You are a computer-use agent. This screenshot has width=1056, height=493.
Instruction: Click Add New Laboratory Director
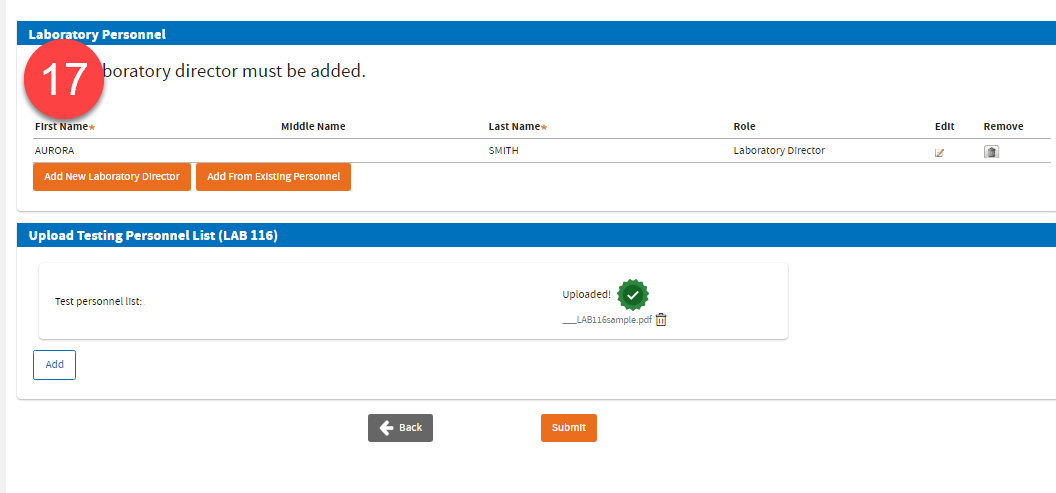click(112, 176)
